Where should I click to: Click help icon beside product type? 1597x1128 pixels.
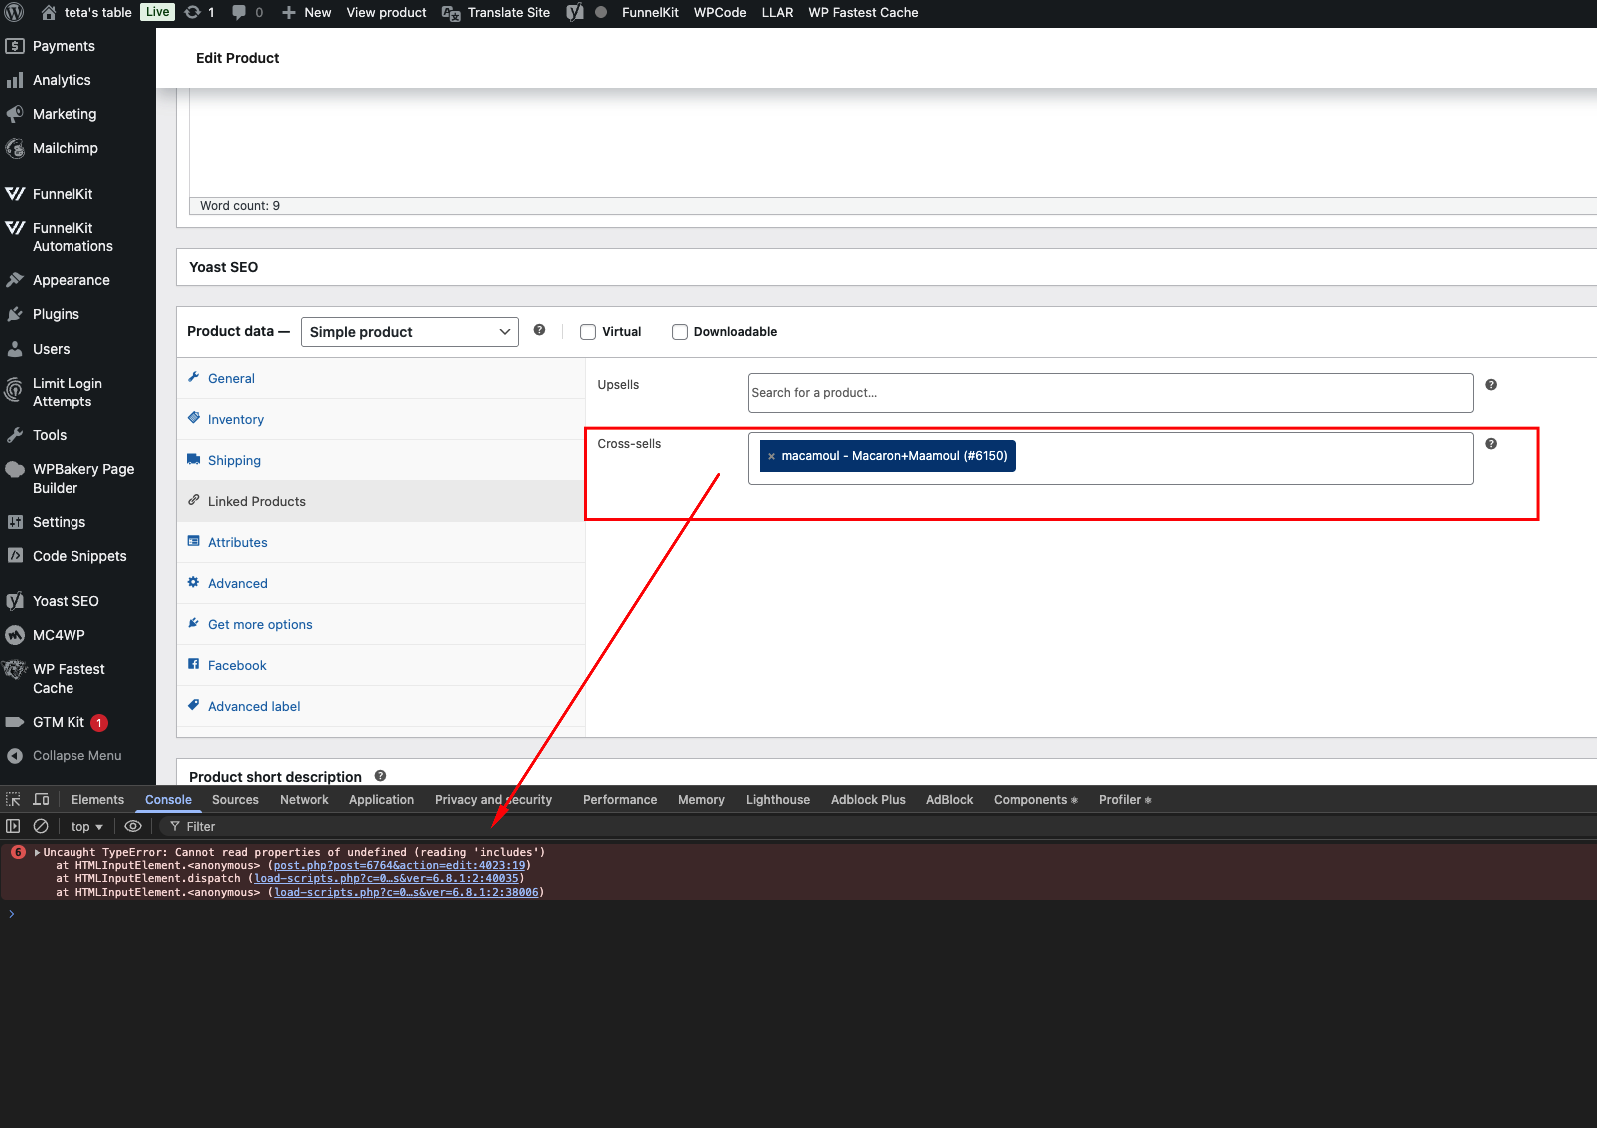[539, 330]
